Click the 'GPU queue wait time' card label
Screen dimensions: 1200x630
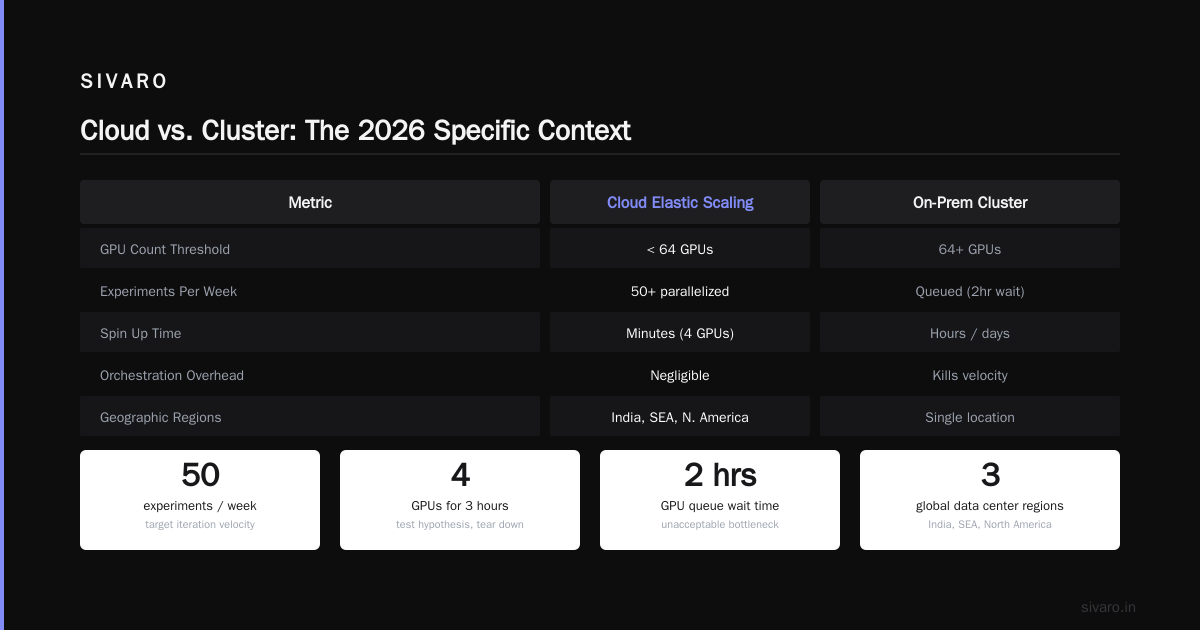[720, 506]
